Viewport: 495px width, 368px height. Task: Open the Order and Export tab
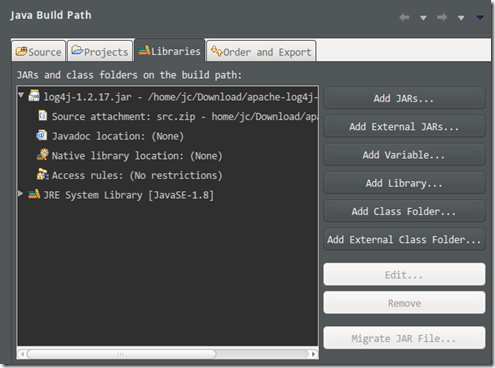261,51
